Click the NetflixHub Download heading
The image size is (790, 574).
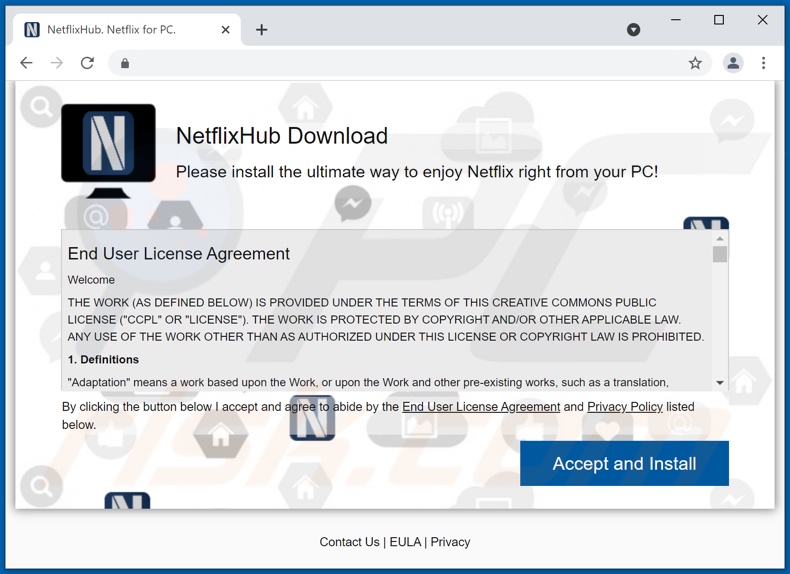pos(282,136)
